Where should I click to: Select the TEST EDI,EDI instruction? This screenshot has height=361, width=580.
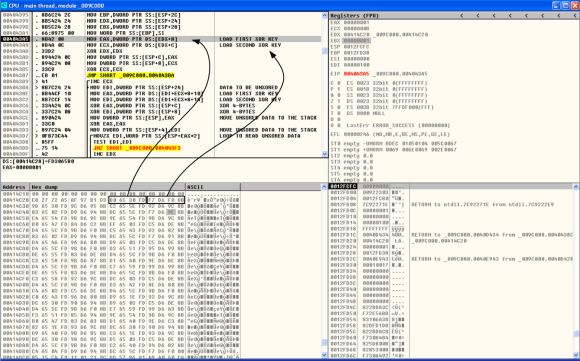tap(110, 142)
